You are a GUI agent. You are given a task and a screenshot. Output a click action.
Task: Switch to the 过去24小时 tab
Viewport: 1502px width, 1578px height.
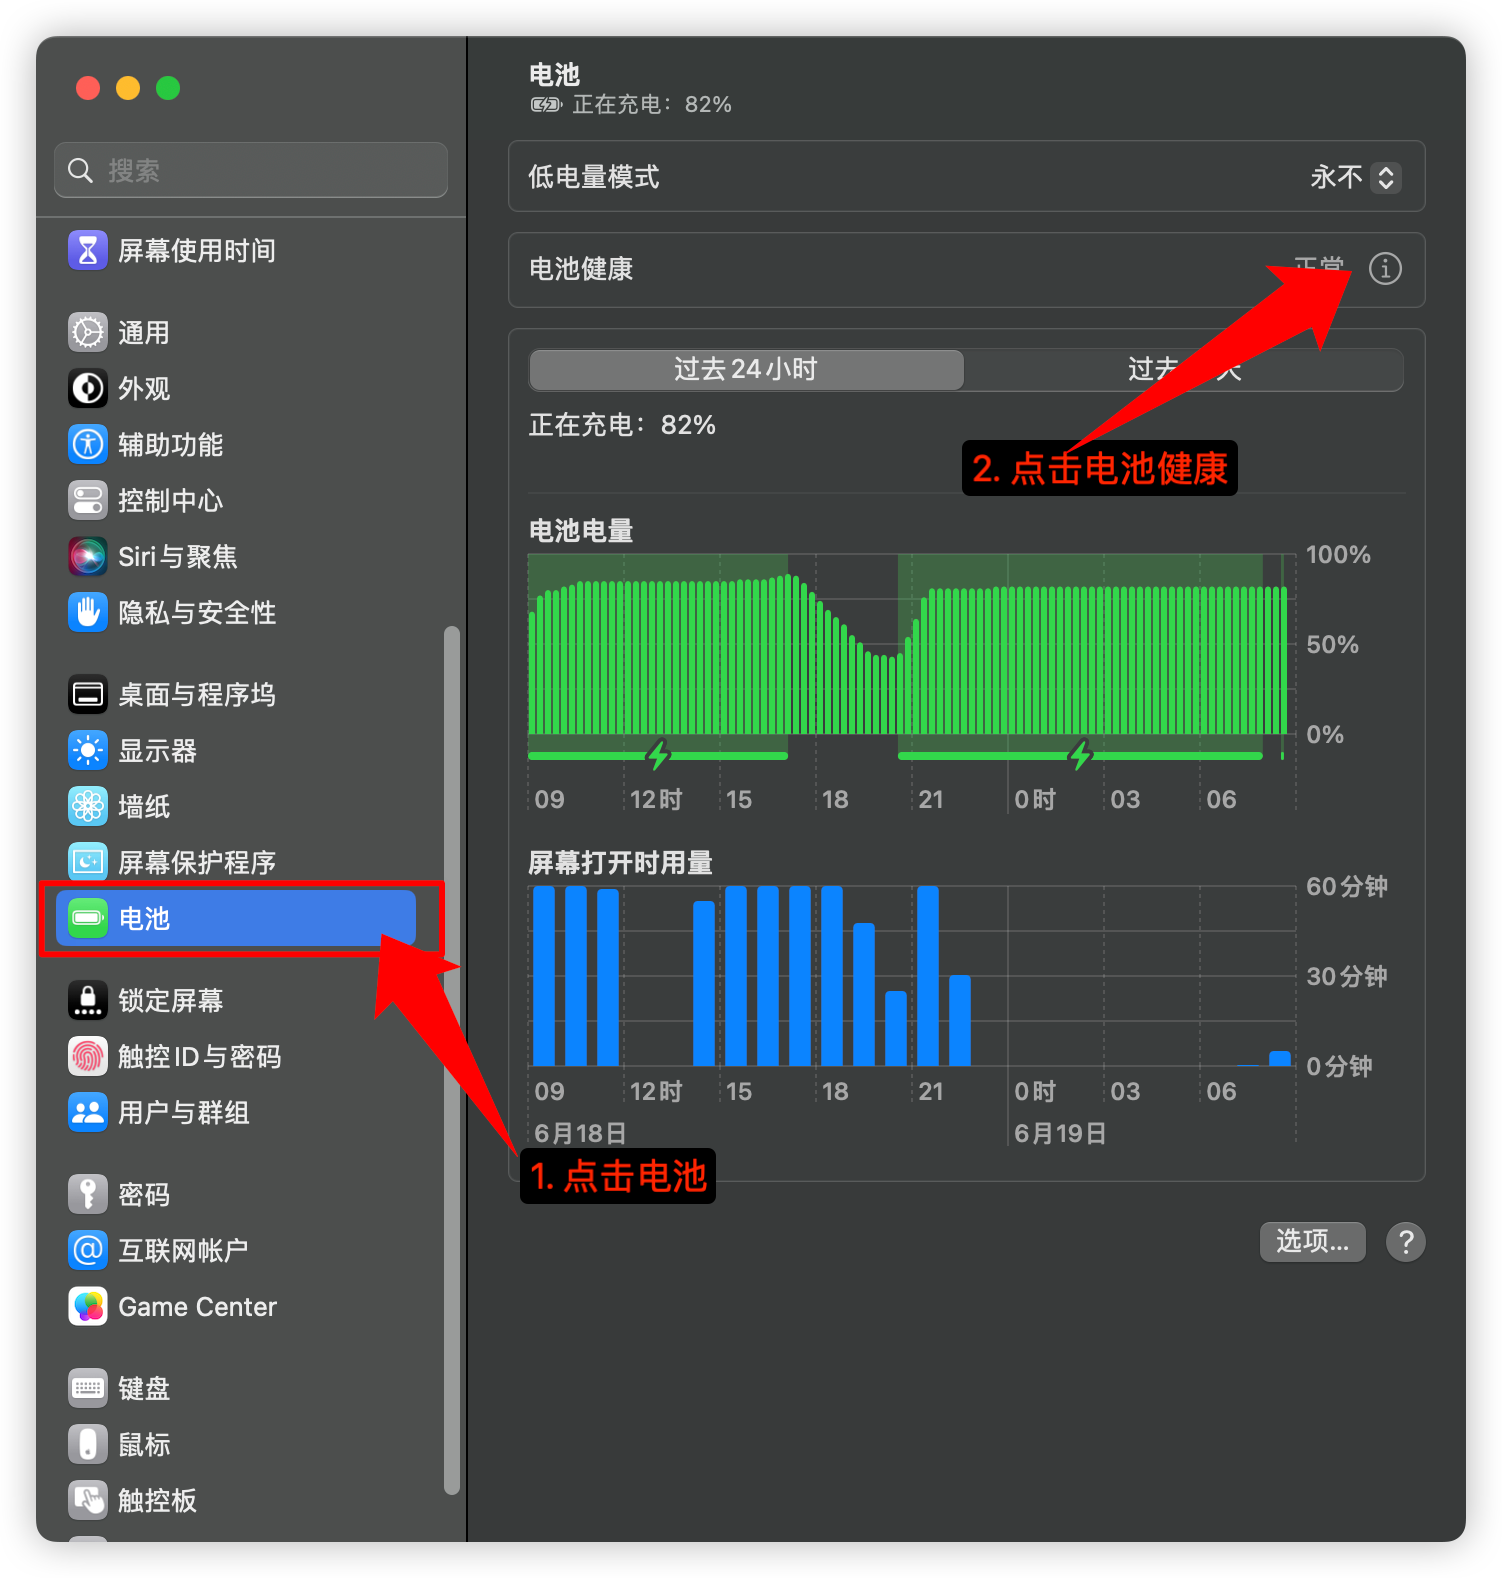pyautogui.click(x=746, y=370)
